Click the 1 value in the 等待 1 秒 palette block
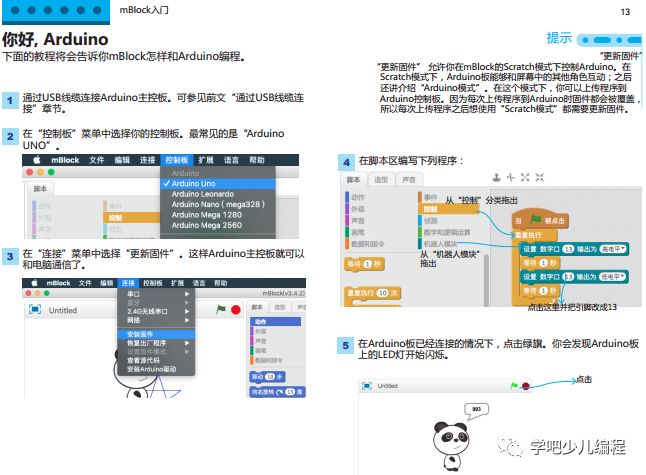 pyautogui.click(x=367, y=264)
